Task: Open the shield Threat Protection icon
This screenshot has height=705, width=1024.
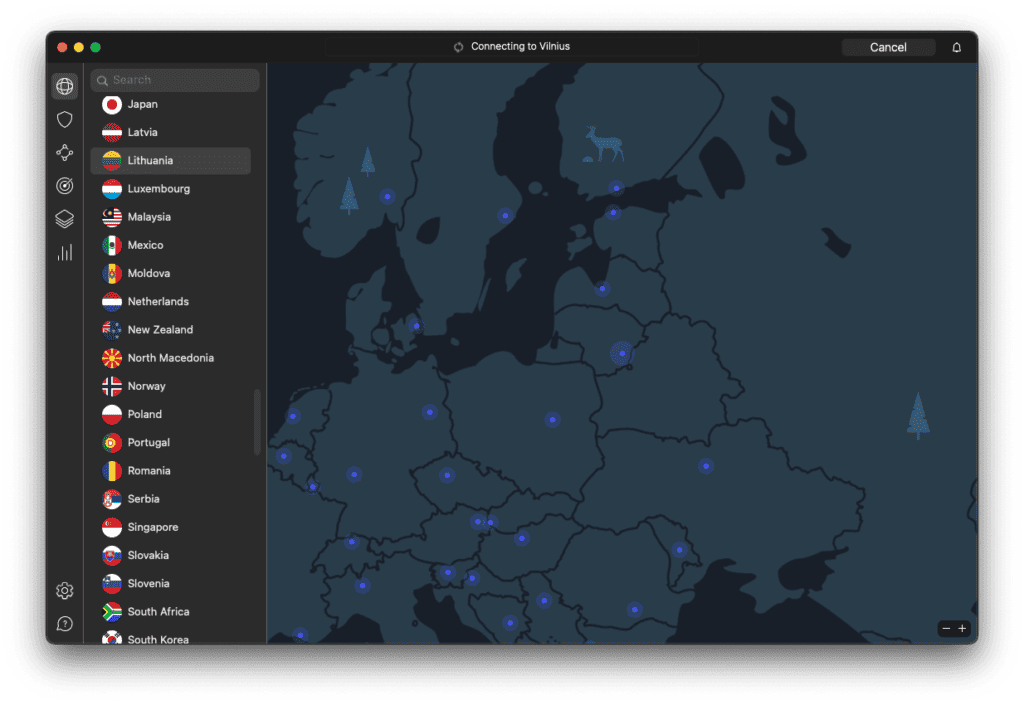Action: coord(65,119)
